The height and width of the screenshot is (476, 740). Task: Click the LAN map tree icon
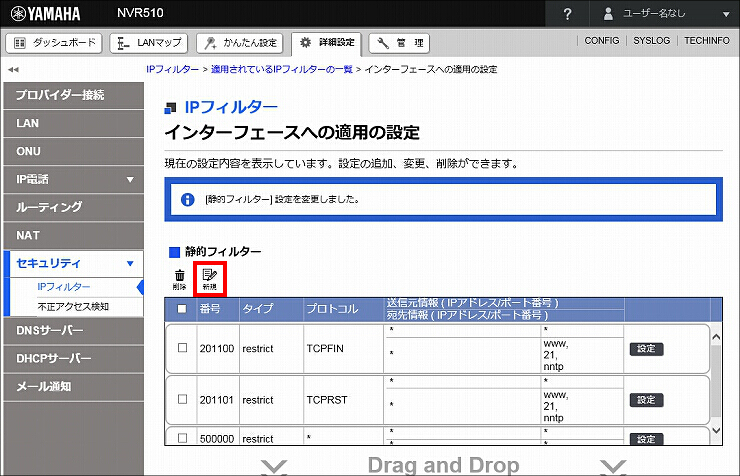(x=123, y=43)
